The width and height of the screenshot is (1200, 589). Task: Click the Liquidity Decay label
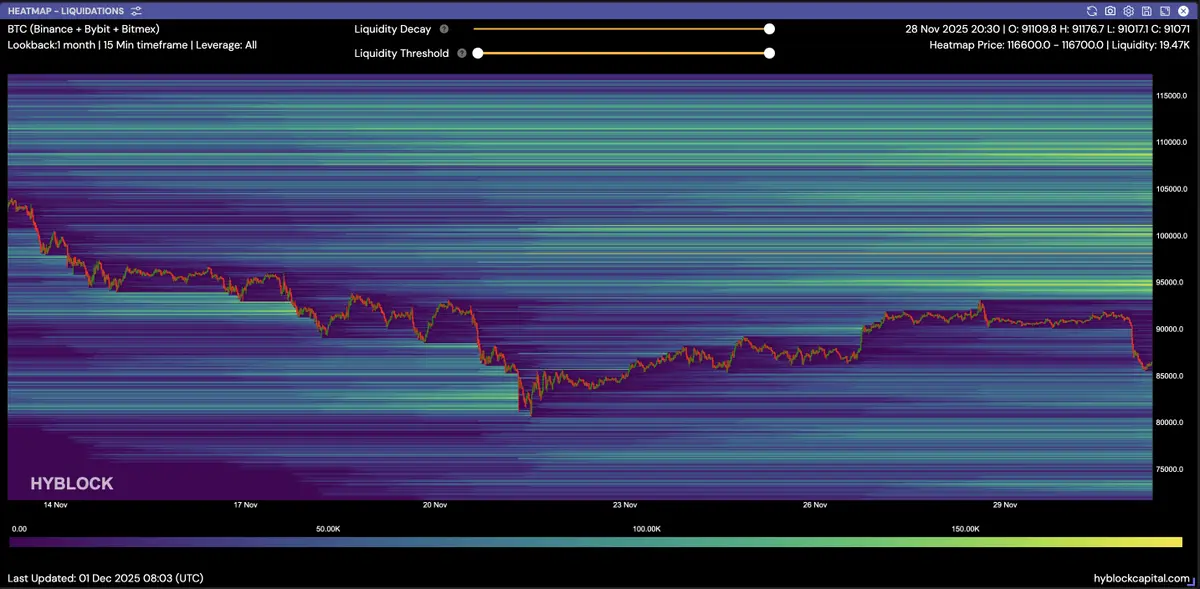coord(393,29)
